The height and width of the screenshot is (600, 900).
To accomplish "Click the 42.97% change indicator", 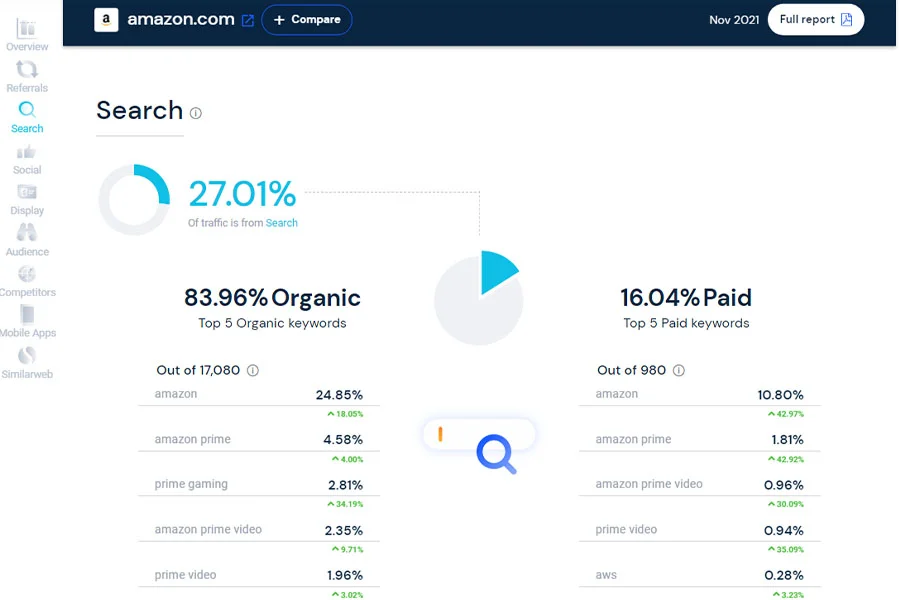I will coord(786,414).
